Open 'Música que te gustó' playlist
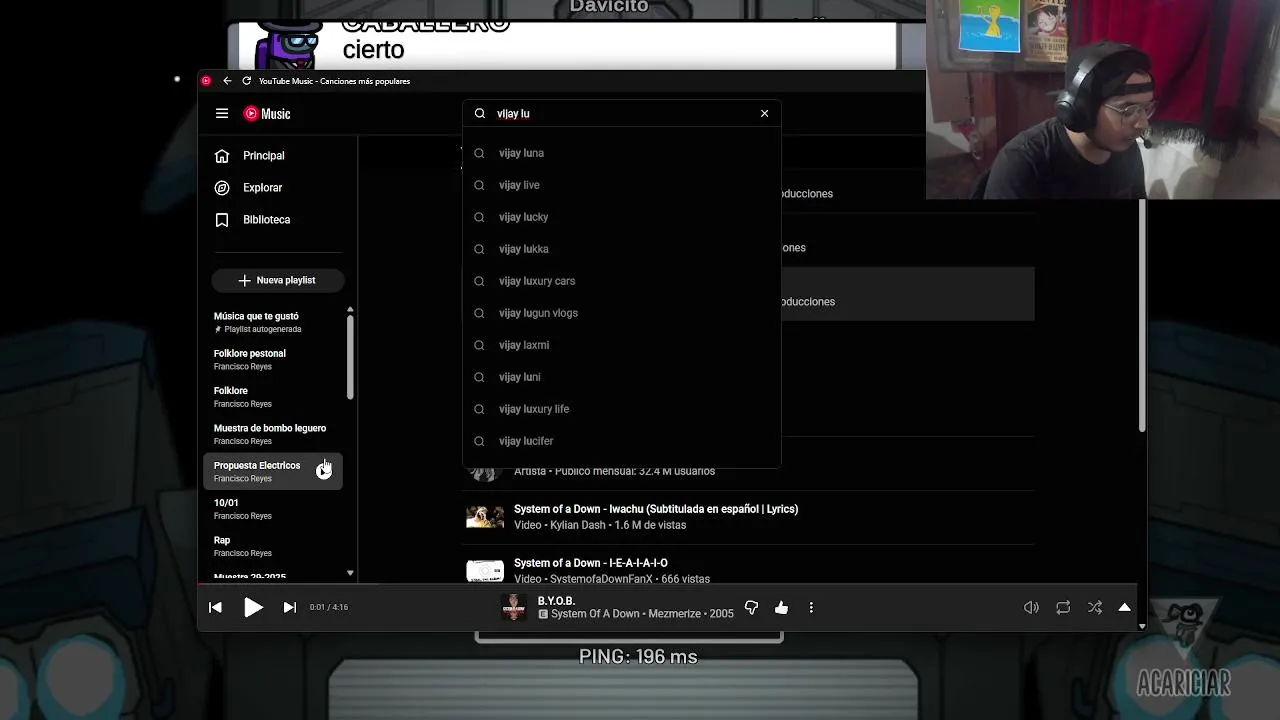 tap(274, 322)
